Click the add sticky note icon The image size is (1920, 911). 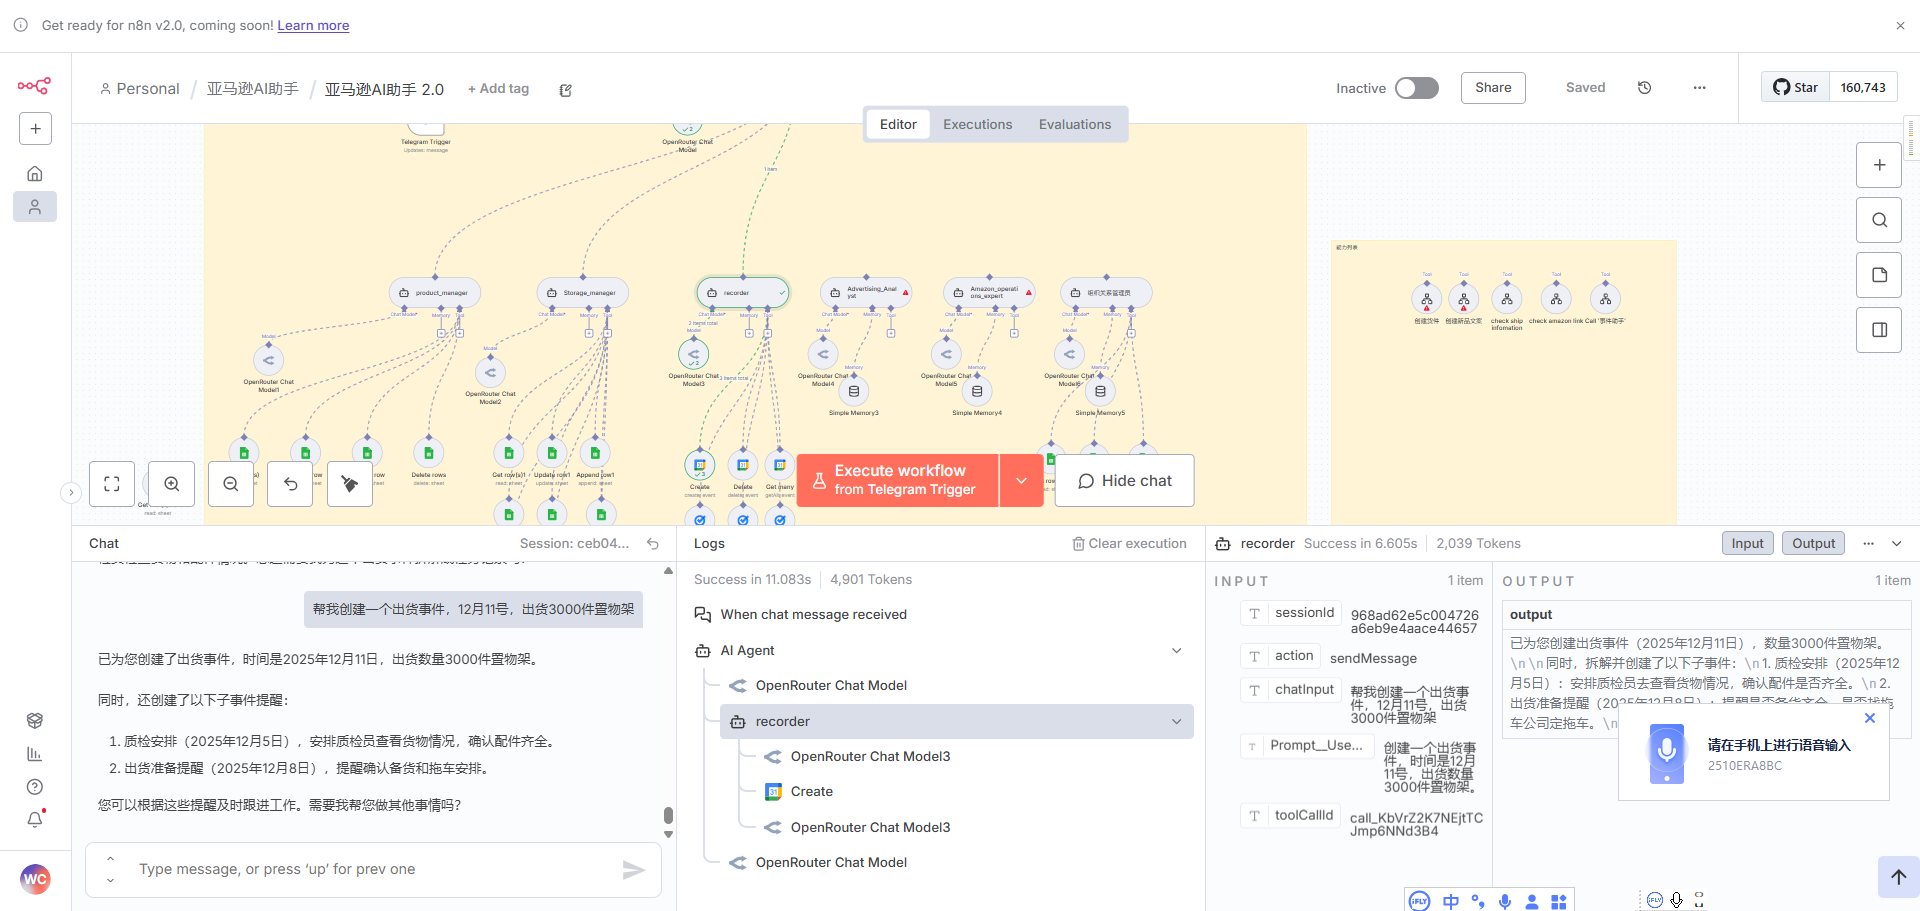[1879, 275]
